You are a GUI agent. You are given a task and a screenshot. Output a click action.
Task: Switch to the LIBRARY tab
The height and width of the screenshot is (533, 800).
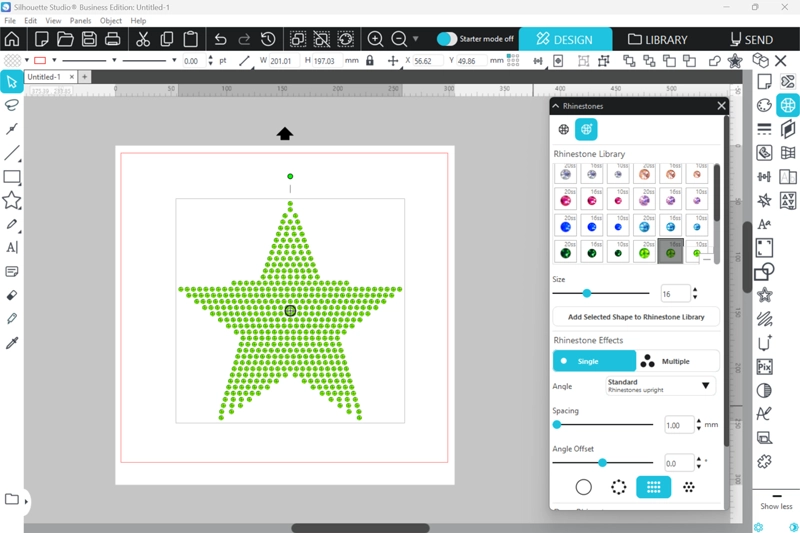click(x=657, y=40)
